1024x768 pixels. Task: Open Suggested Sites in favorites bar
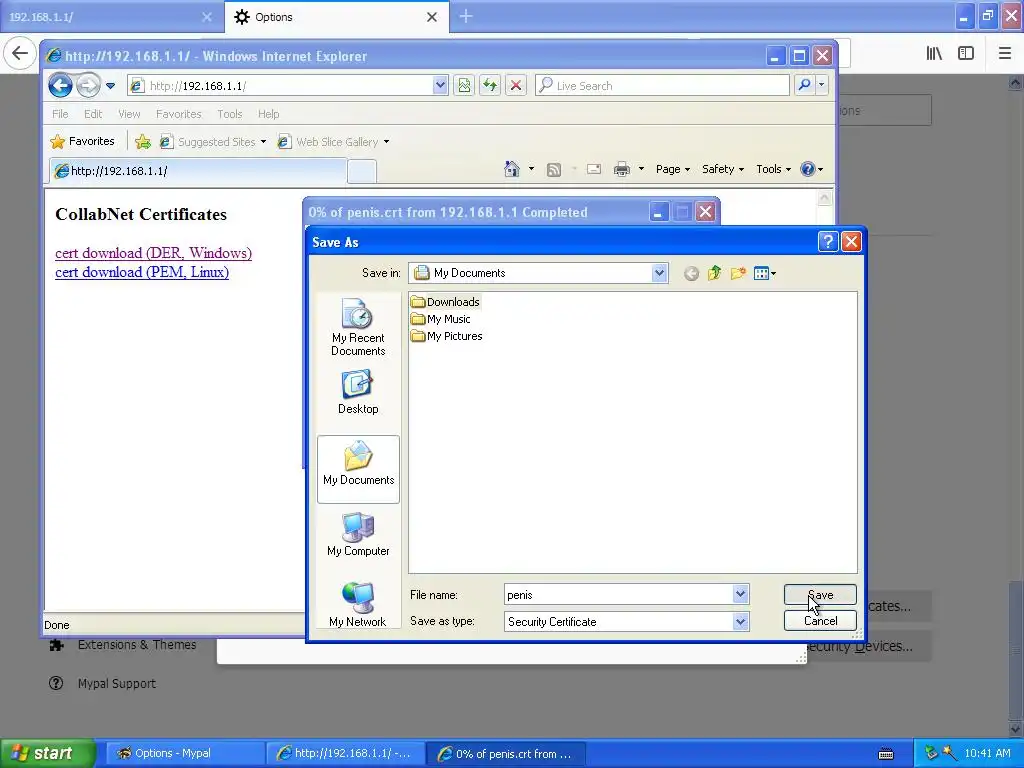pos(213,142)
